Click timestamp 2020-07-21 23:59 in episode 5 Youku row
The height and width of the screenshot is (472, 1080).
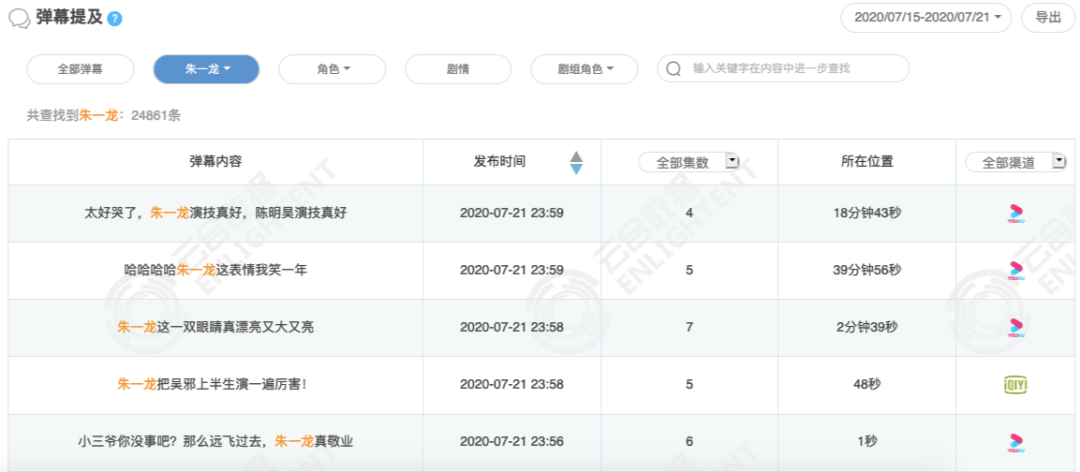pos(512,270)
